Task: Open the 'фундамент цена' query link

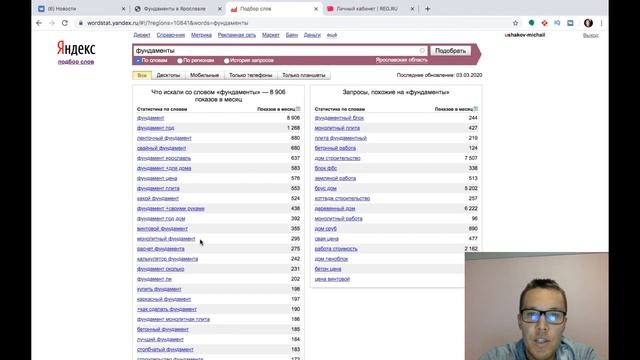Action: pyautogui.click(x=157, y=178)
